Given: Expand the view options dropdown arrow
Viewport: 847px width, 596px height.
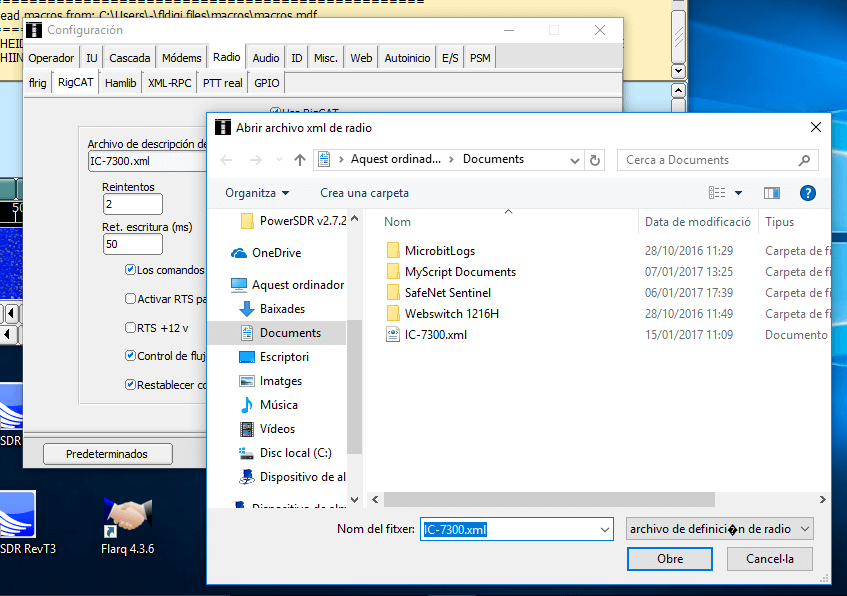Looking at the screenshot, I should (x=738, y=193).
